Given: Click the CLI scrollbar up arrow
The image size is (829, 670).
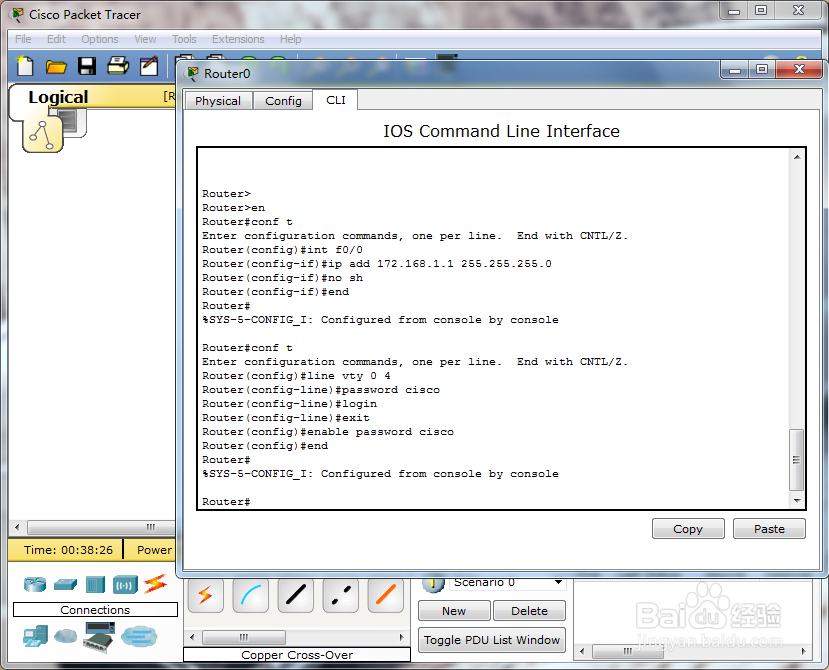Looking at the screenshot, I should click(x=797, y=157).
